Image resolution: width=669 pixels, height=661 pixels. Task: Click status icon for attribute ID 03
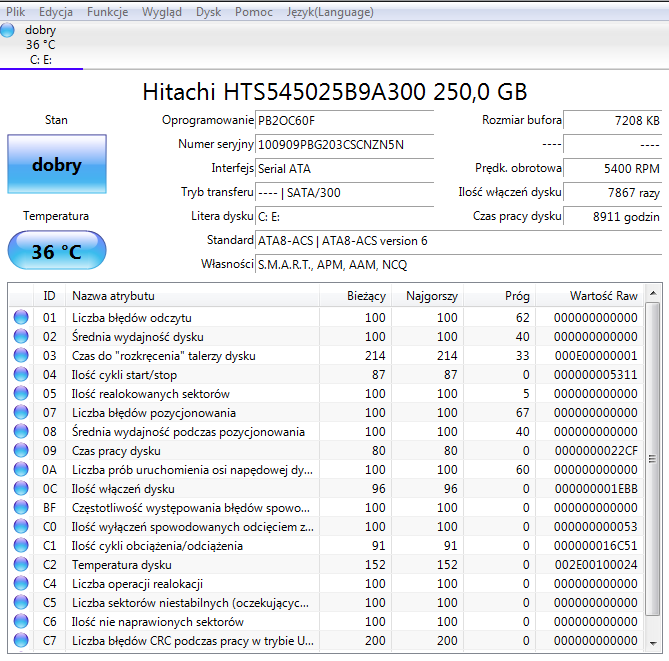tap(21, 355)
